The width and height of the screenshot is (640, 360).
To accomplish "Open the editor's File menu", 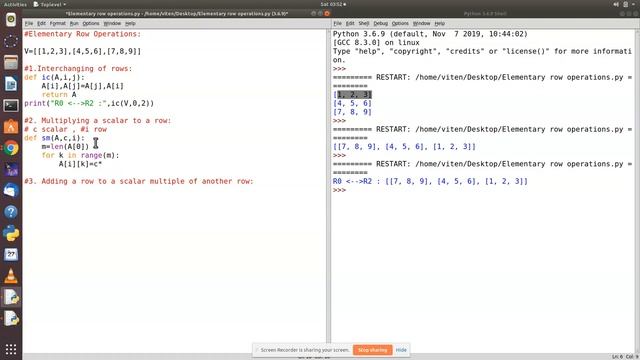I will pyautogui.click(x=29, y=23).
